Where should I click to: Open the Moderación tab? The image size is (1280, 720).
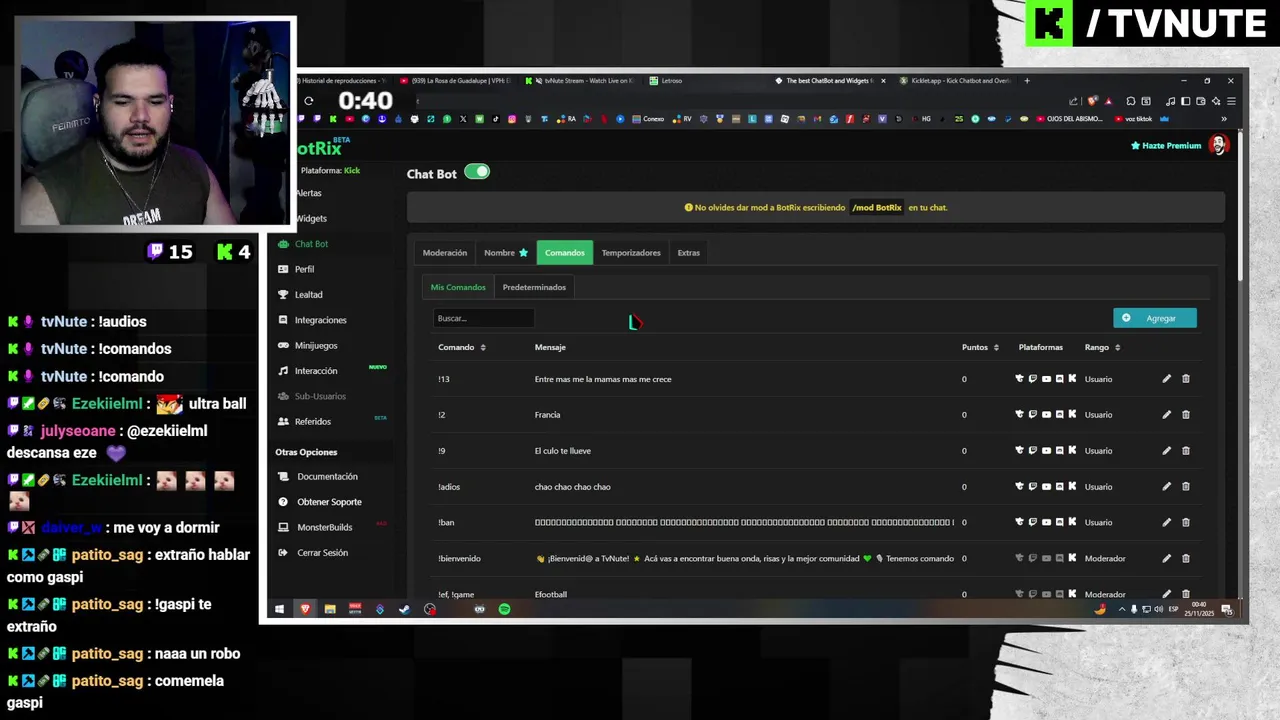tap(445, 253)
